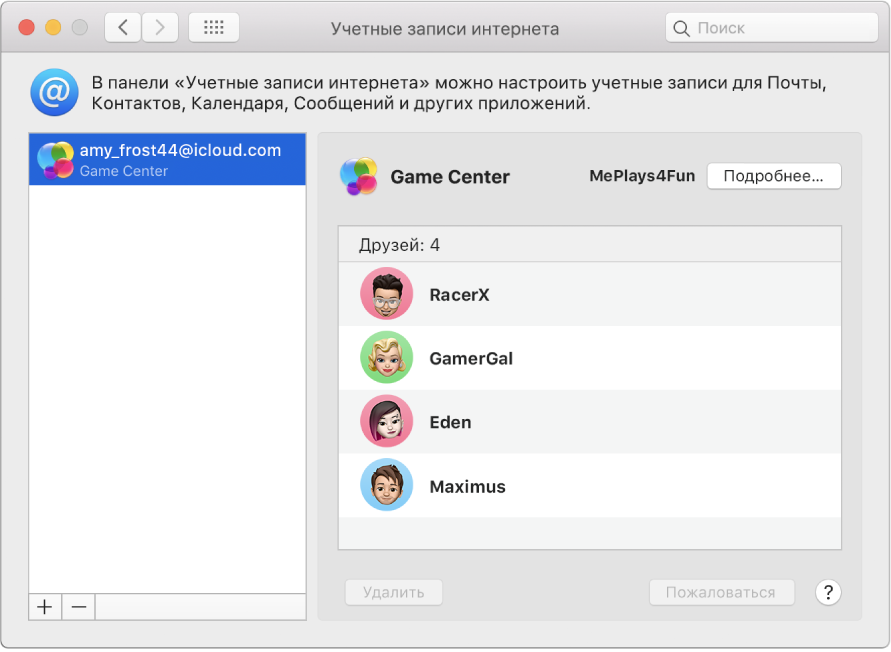Select friend GamerGal in the list

(x=589, y=358)
